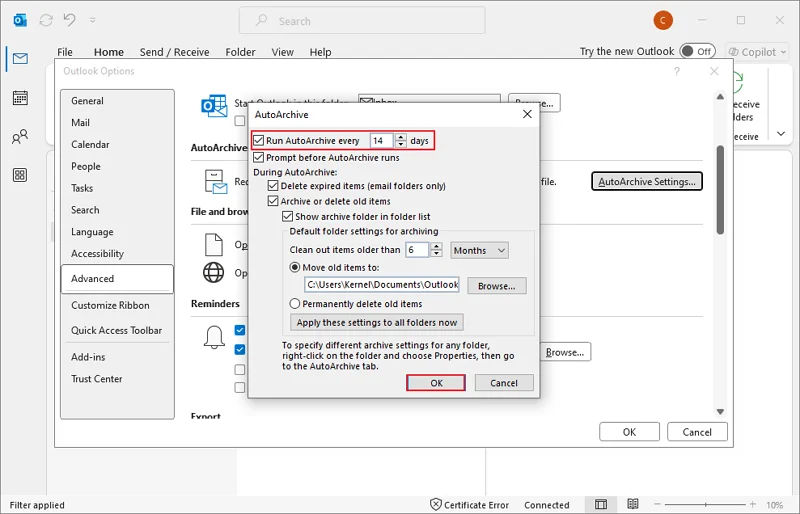Screen dimensions: 800x514
Task: Click OK in AutoArchive dialog
Action: 436,383
